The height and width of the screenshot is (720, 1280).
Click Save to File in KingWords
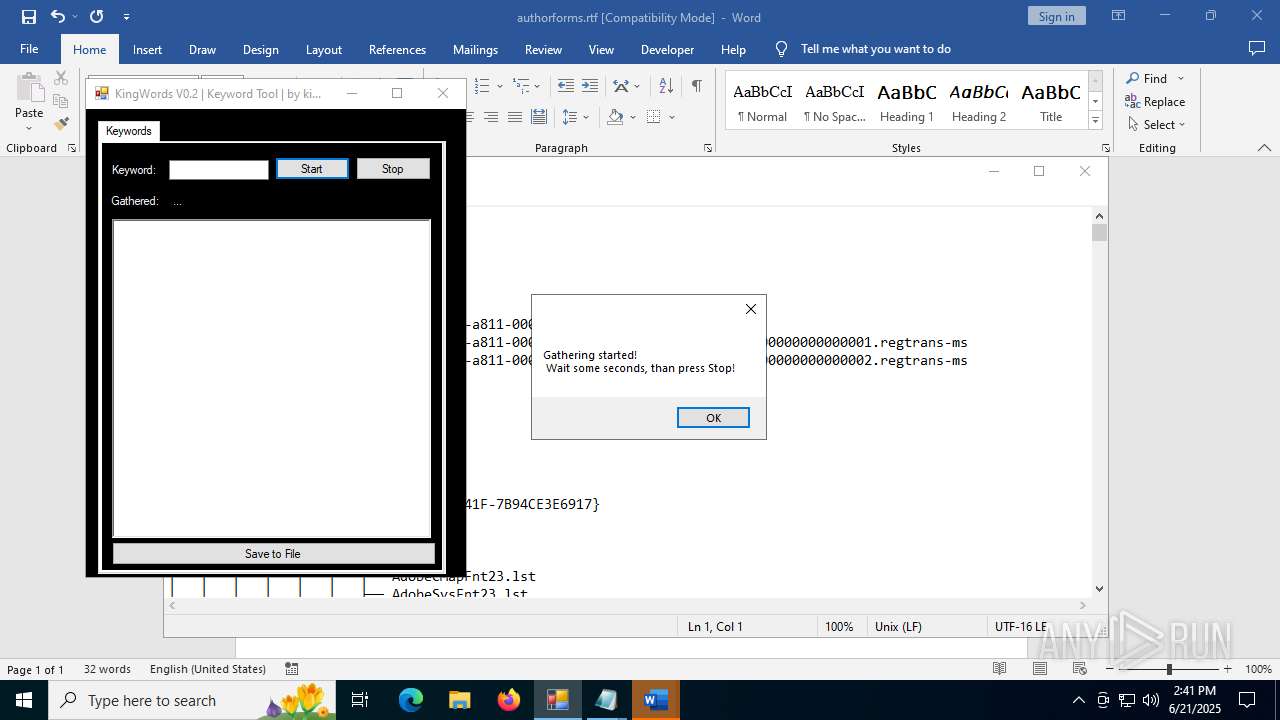click(x=273, y=553)
